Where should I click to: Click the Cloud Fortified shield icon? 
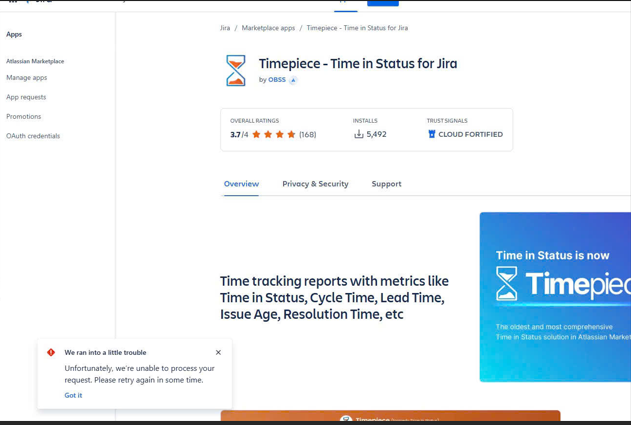tap(432, 134)
